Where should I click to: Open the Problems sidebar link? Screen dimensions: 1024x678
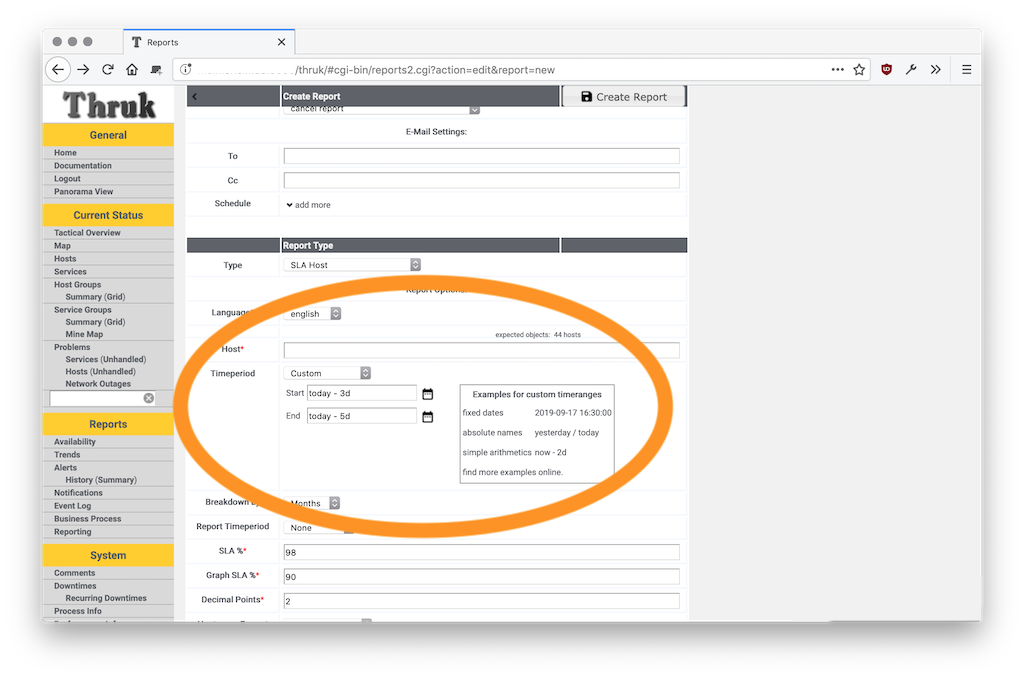pos(72,347)
